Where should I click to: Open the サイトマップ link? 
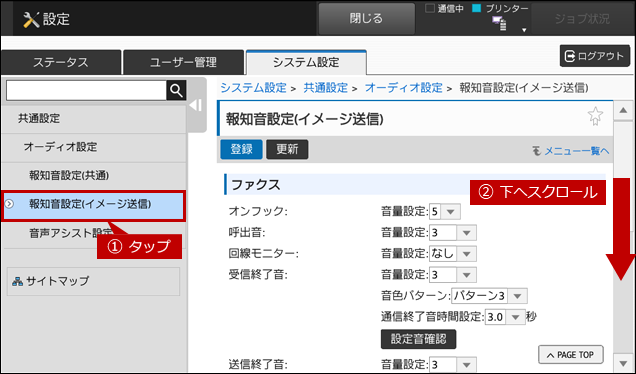pos(93,281)
